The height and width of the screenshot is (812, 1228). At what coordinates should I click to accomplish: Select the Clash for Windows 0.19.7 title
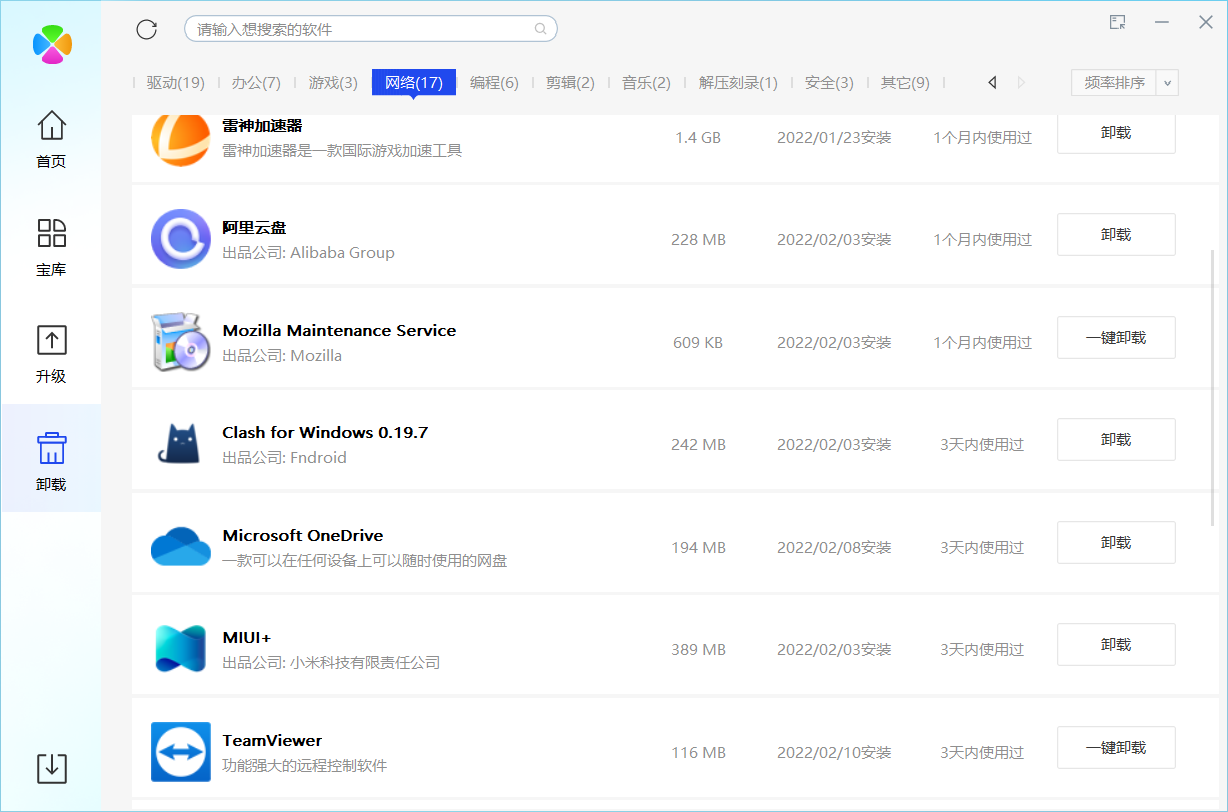tap(325, 432)
